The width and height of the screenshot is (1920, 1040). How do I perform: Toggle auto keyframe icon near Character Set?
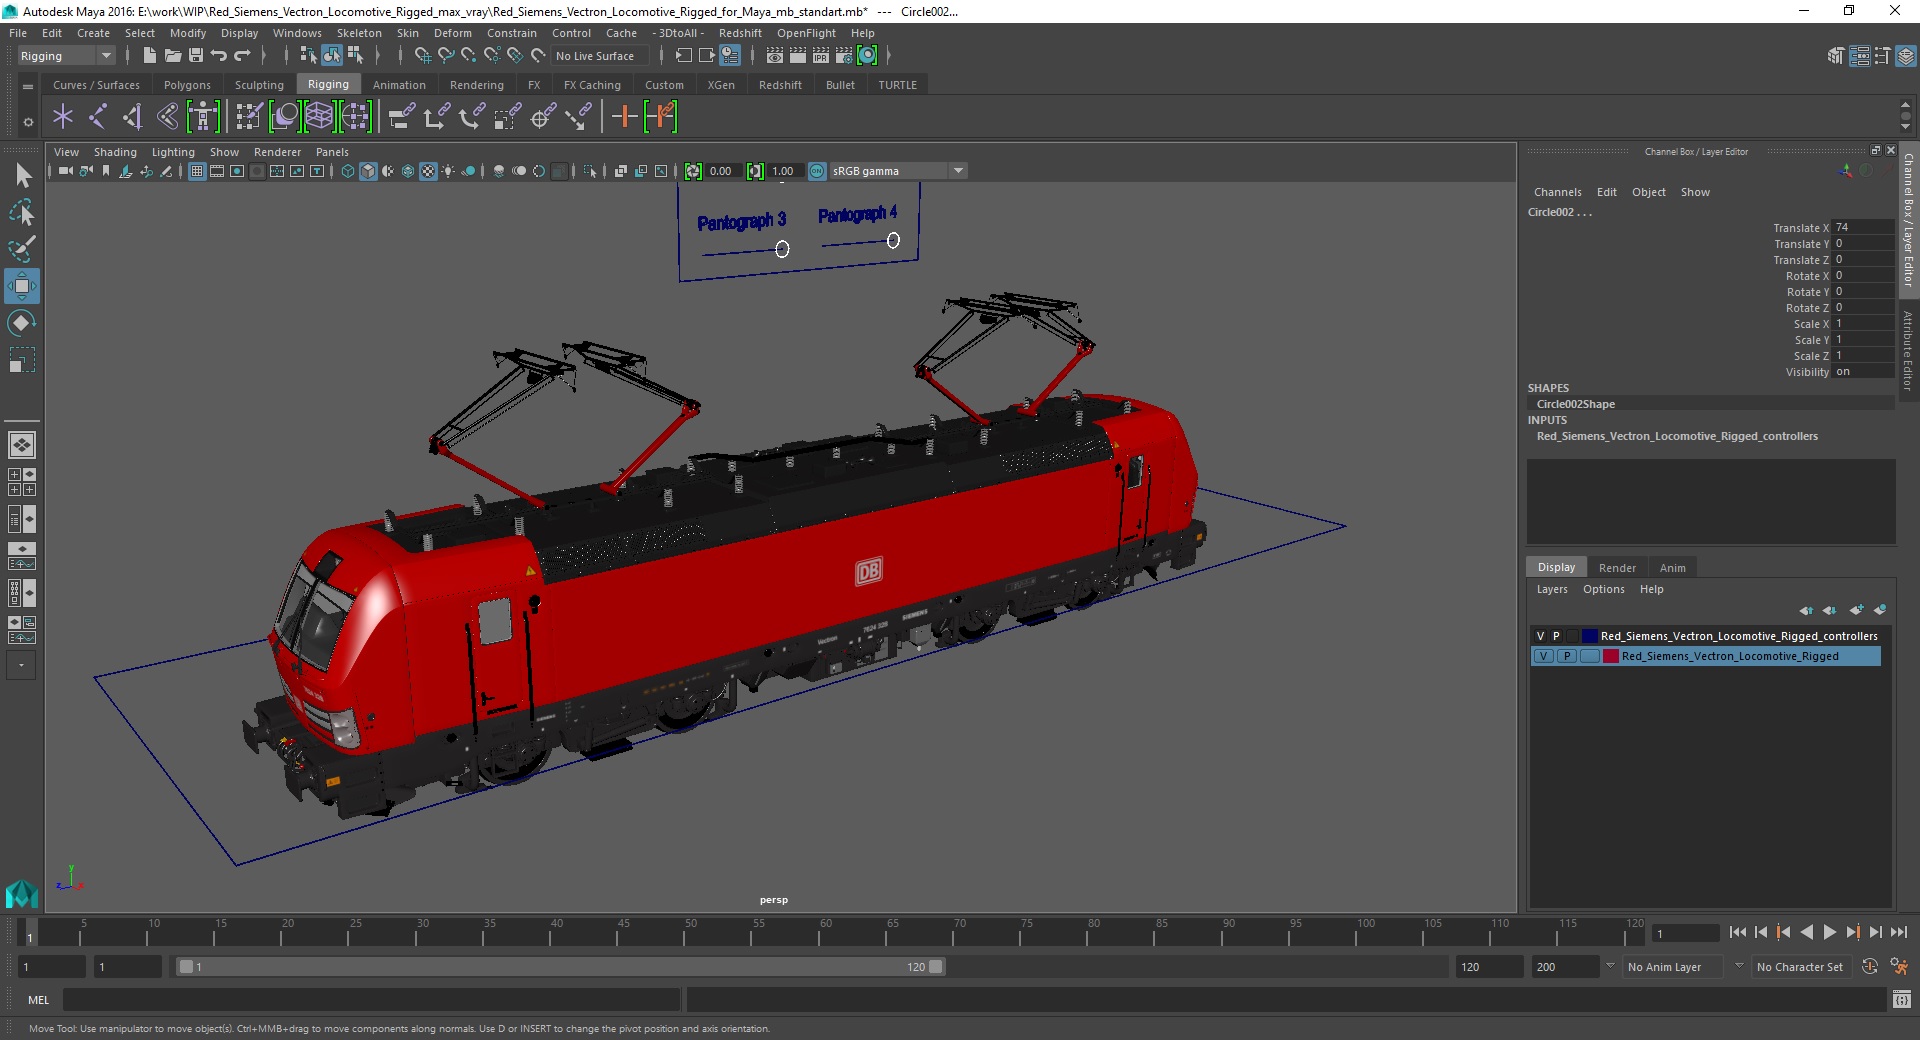(1870, 967)
